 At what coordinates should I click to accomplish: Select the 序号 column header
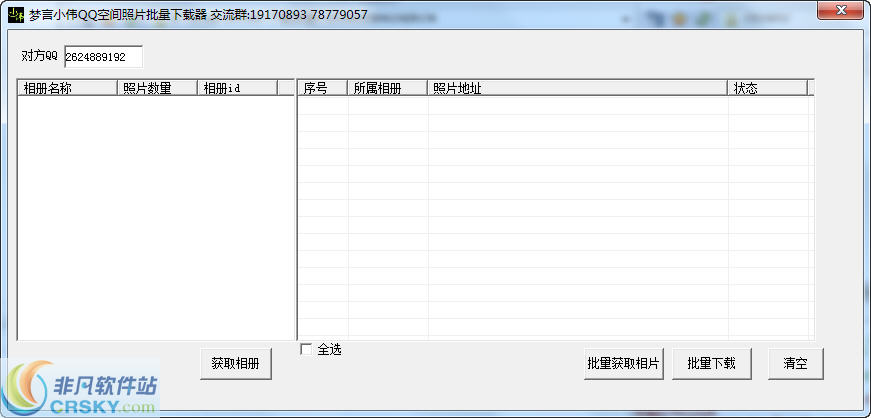323,88
